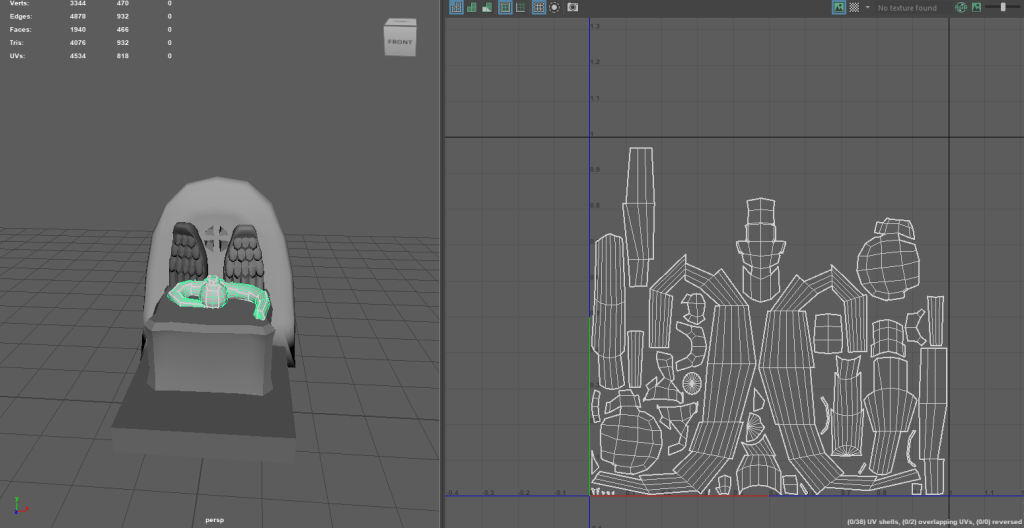Click the 'persp' camera label
This screenshot has height=528, width=1024.
214,520
